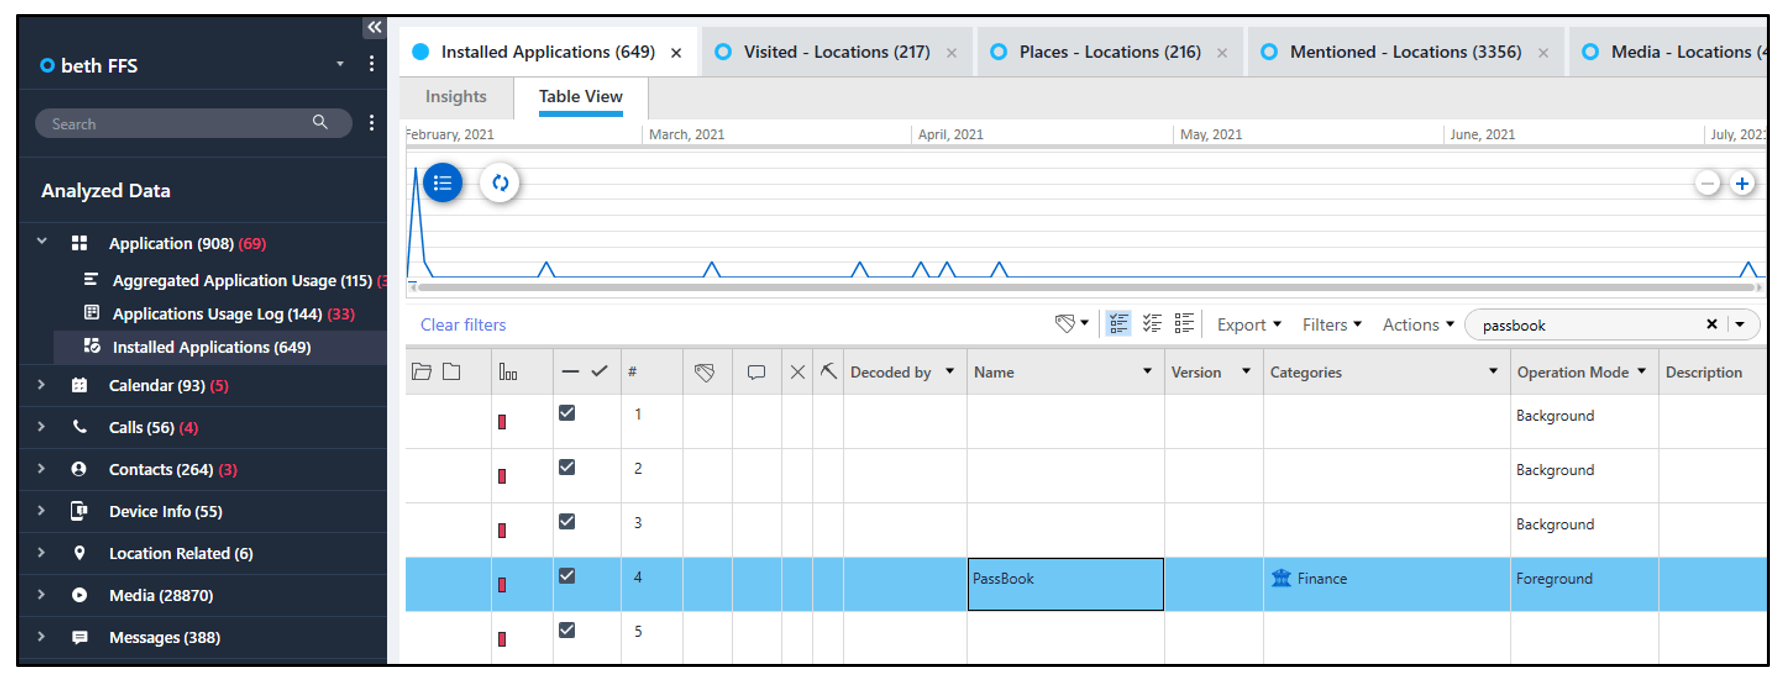
Task: Zoom in timeline with plus icon
Action: pos(1742,184)
